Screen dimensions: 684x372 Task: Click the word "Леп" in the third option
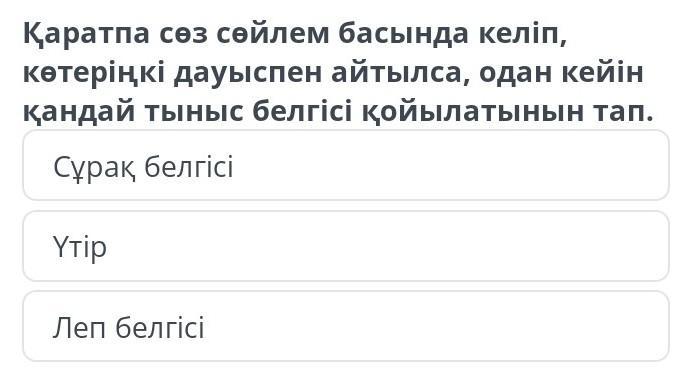[79, 327]
